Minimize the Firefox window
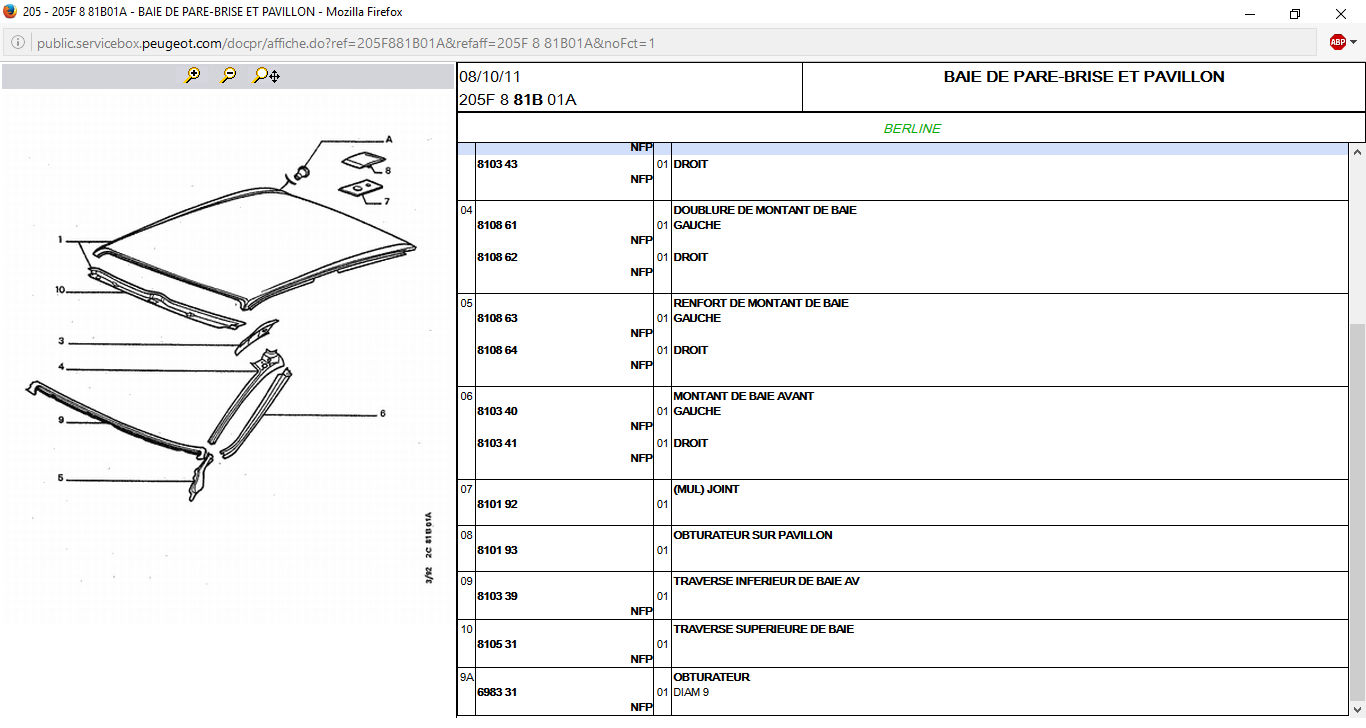The height and width of the screenshot is (728, 1366). 1249,14
